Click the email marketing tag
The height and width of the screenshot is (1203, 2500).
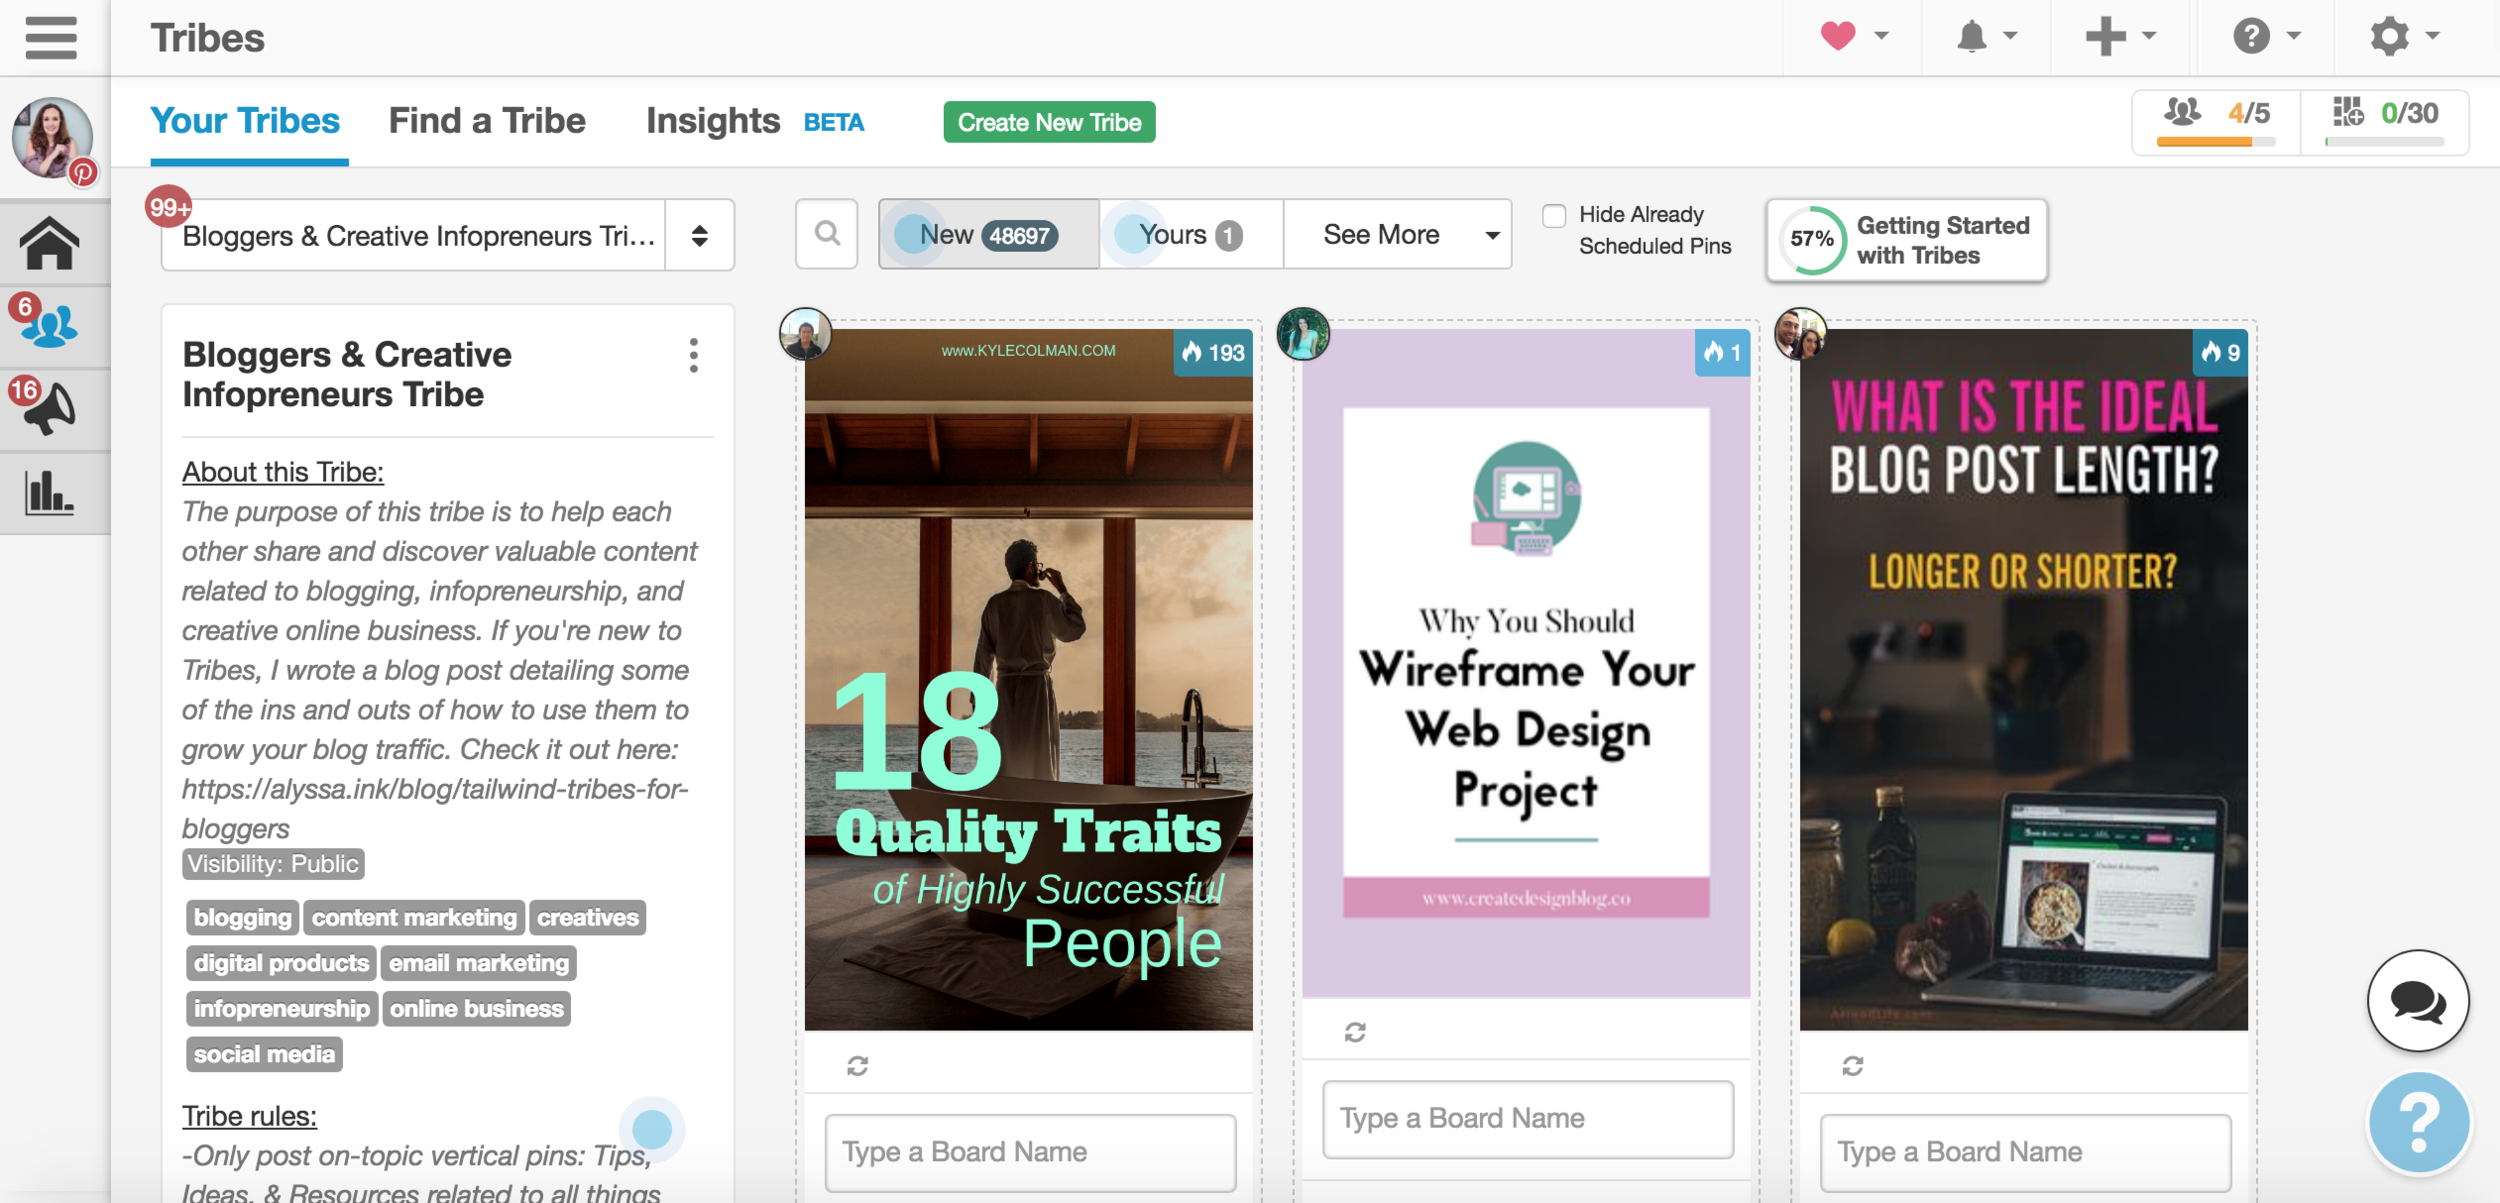click(x=479, y=963)
